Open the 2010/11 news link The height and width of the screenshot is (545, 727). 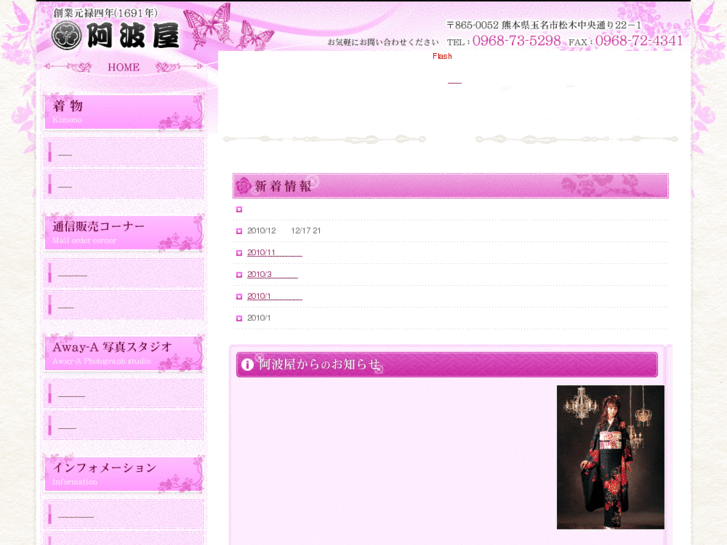tap(274, 252)
